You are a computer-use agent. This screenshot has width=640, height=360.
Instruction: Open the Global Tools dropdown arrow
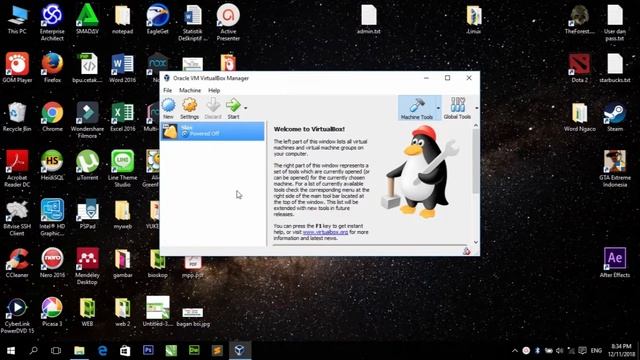(x=476, y=108)
